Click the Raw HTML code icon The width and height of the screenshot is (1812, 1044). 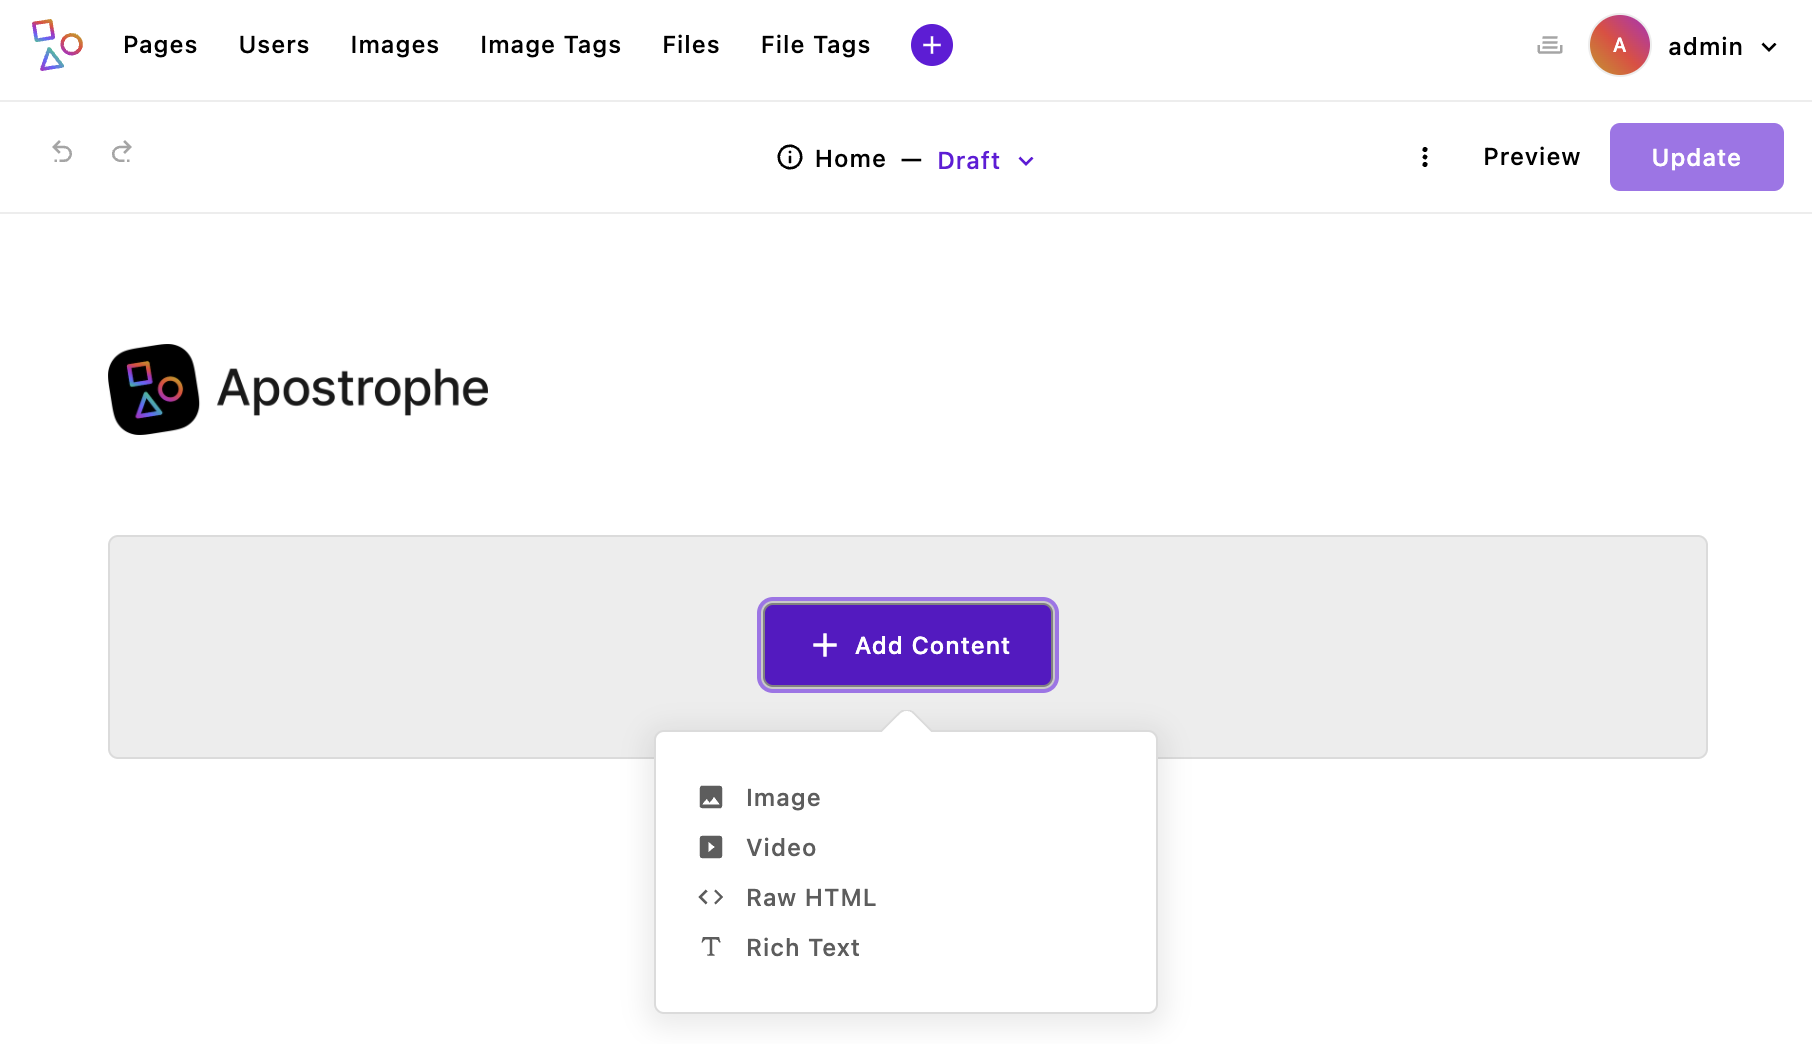pyautogui.click(x=711, y=897)
